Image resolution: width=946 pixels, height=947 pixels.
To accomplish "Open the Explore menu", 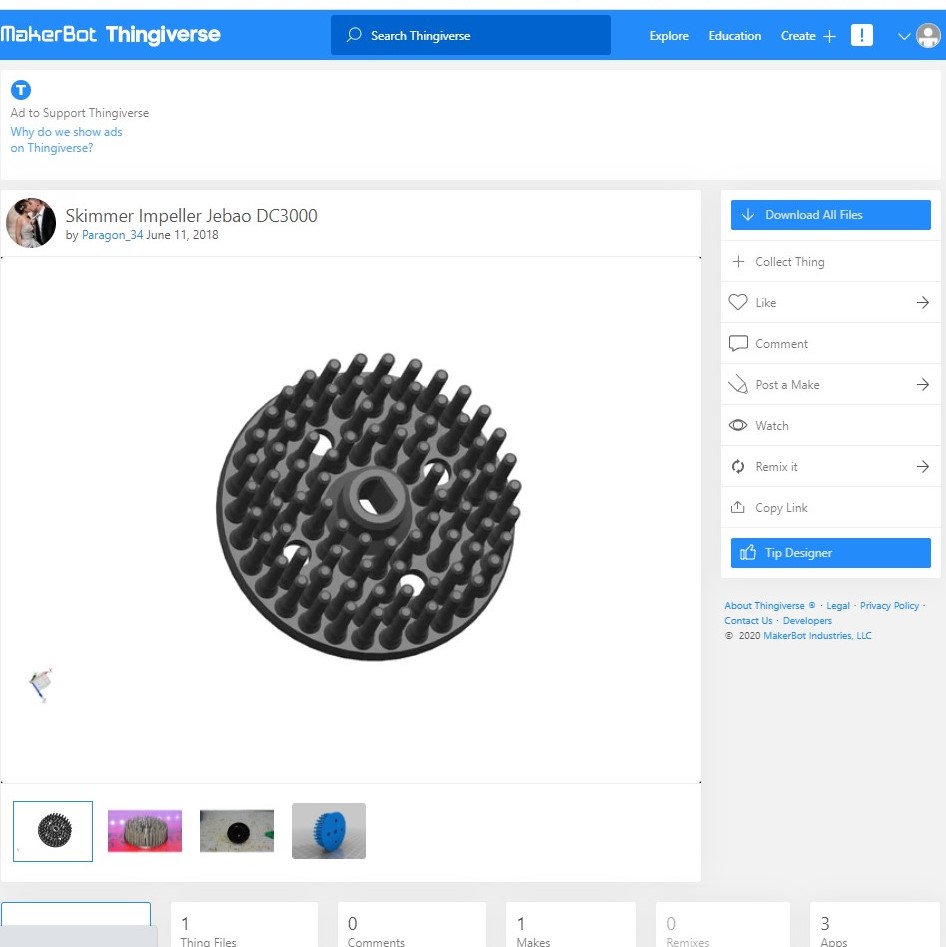I will click(x=669, y=36).
